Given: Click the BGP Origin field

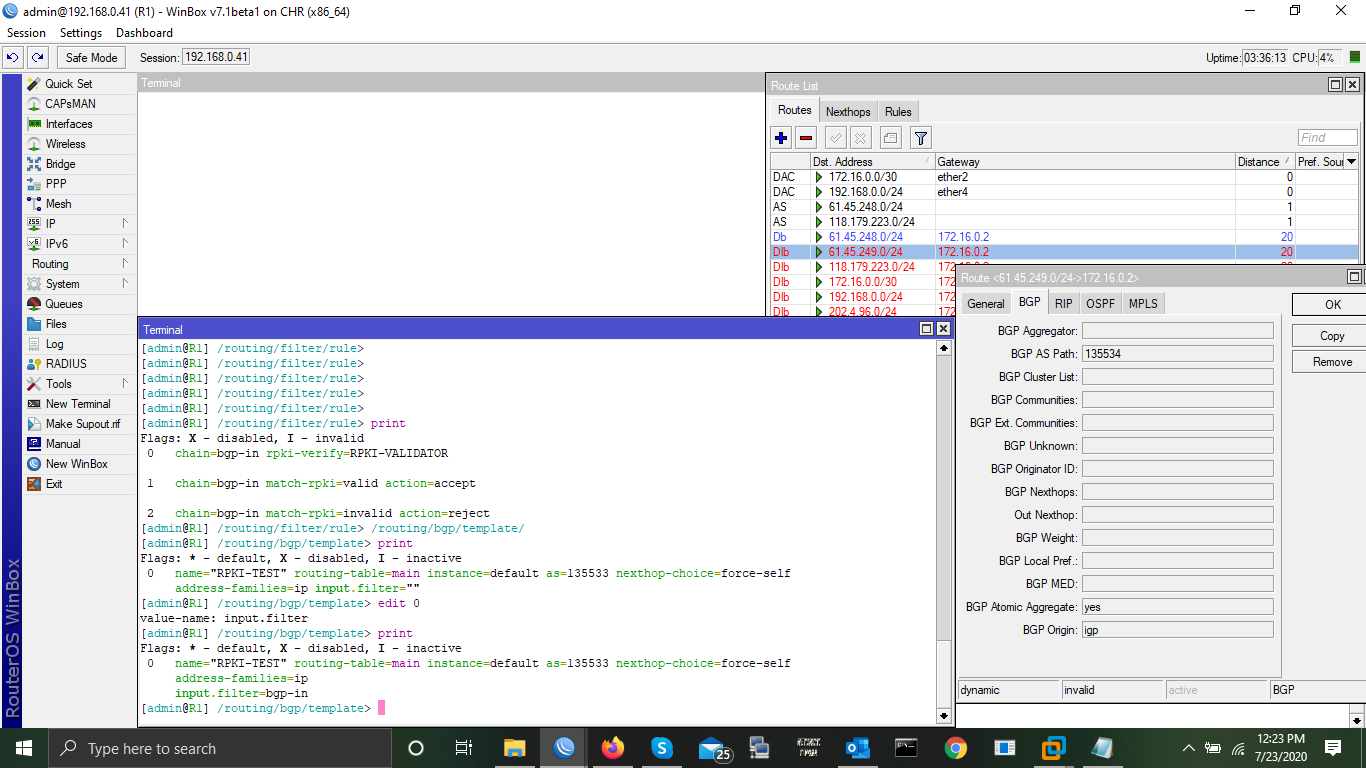Looking at the screenshot, I should pos(1177,630).
